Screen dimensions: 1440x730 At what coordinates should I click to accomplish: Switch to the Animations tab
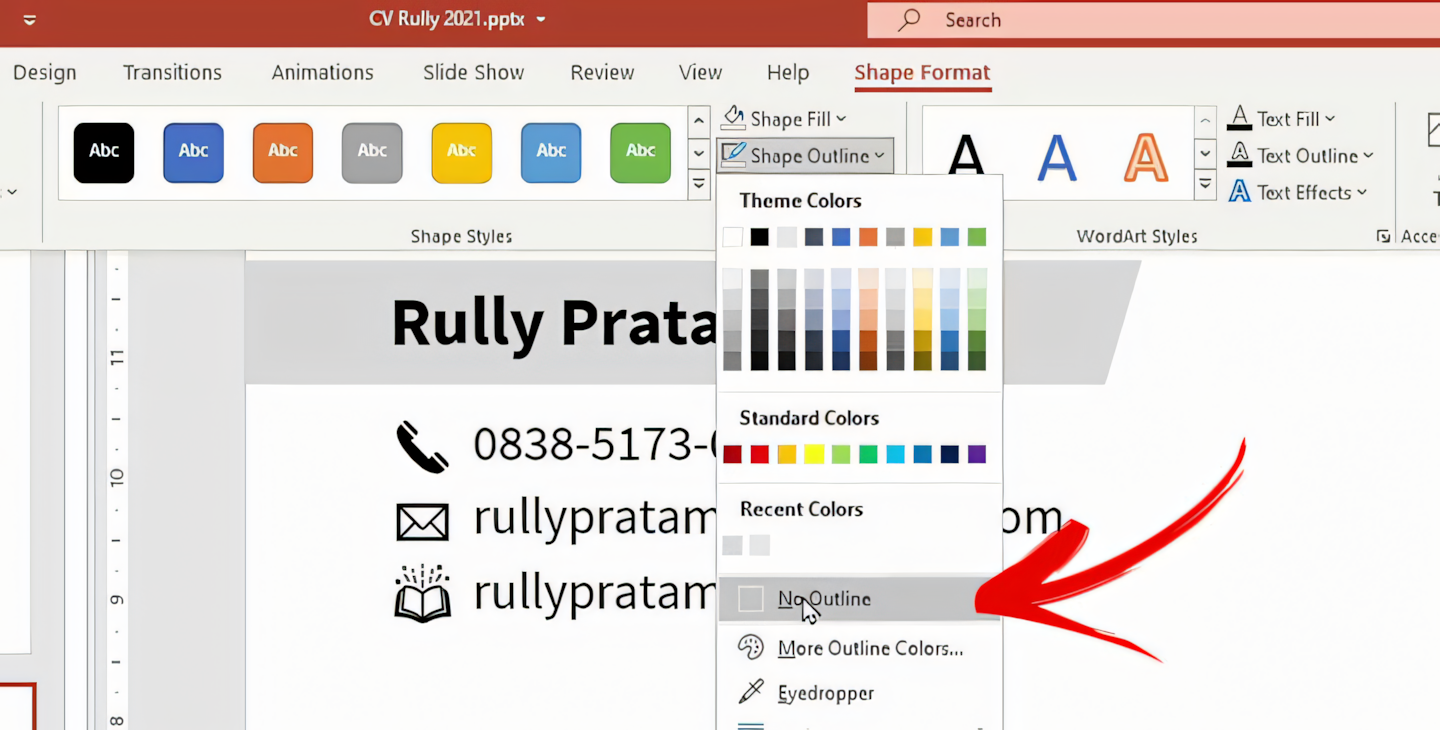click(322, 73)
